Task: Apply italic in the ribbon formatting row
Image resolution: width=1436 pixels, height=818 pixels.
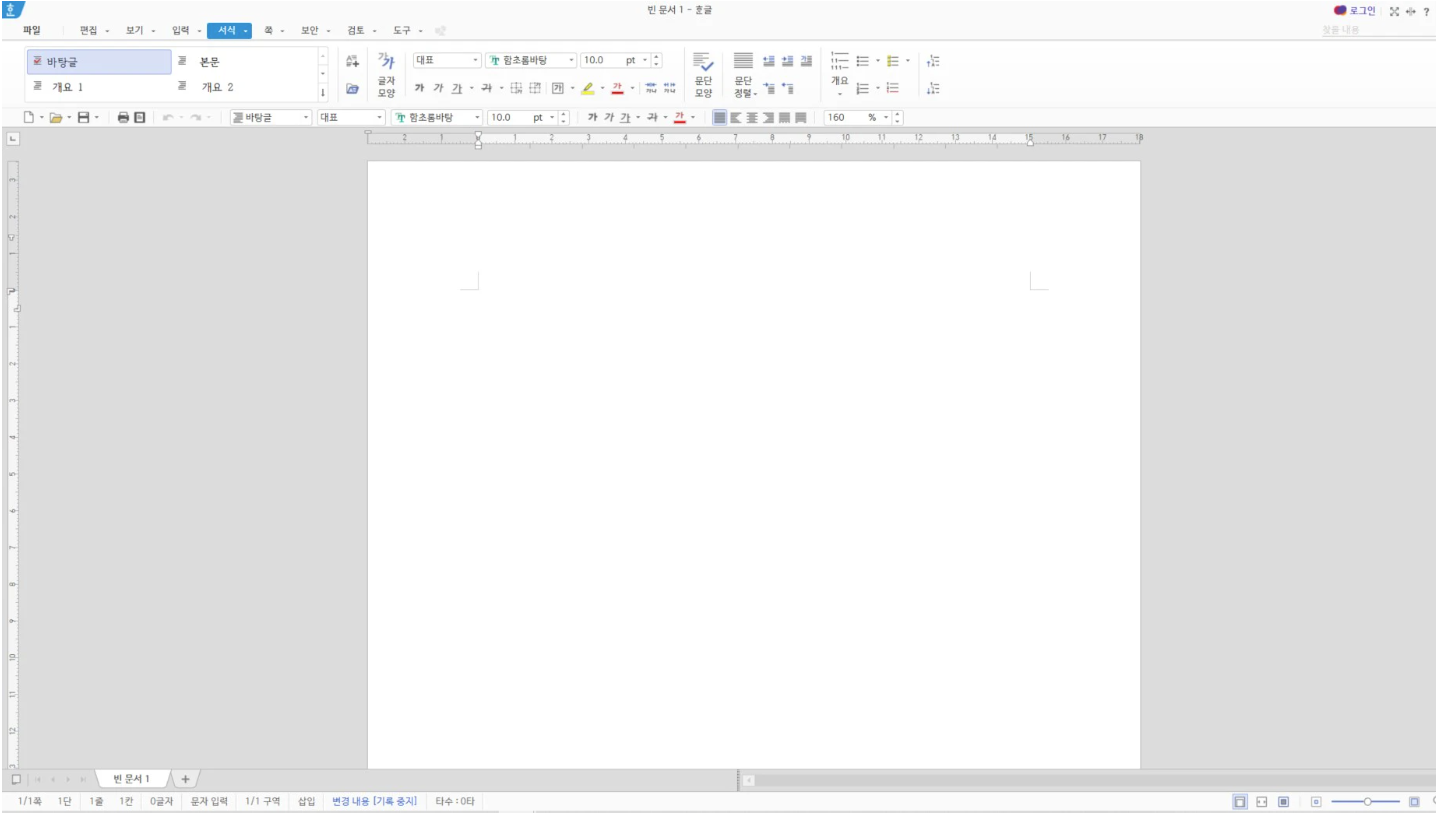Action: tap(437, 88)
